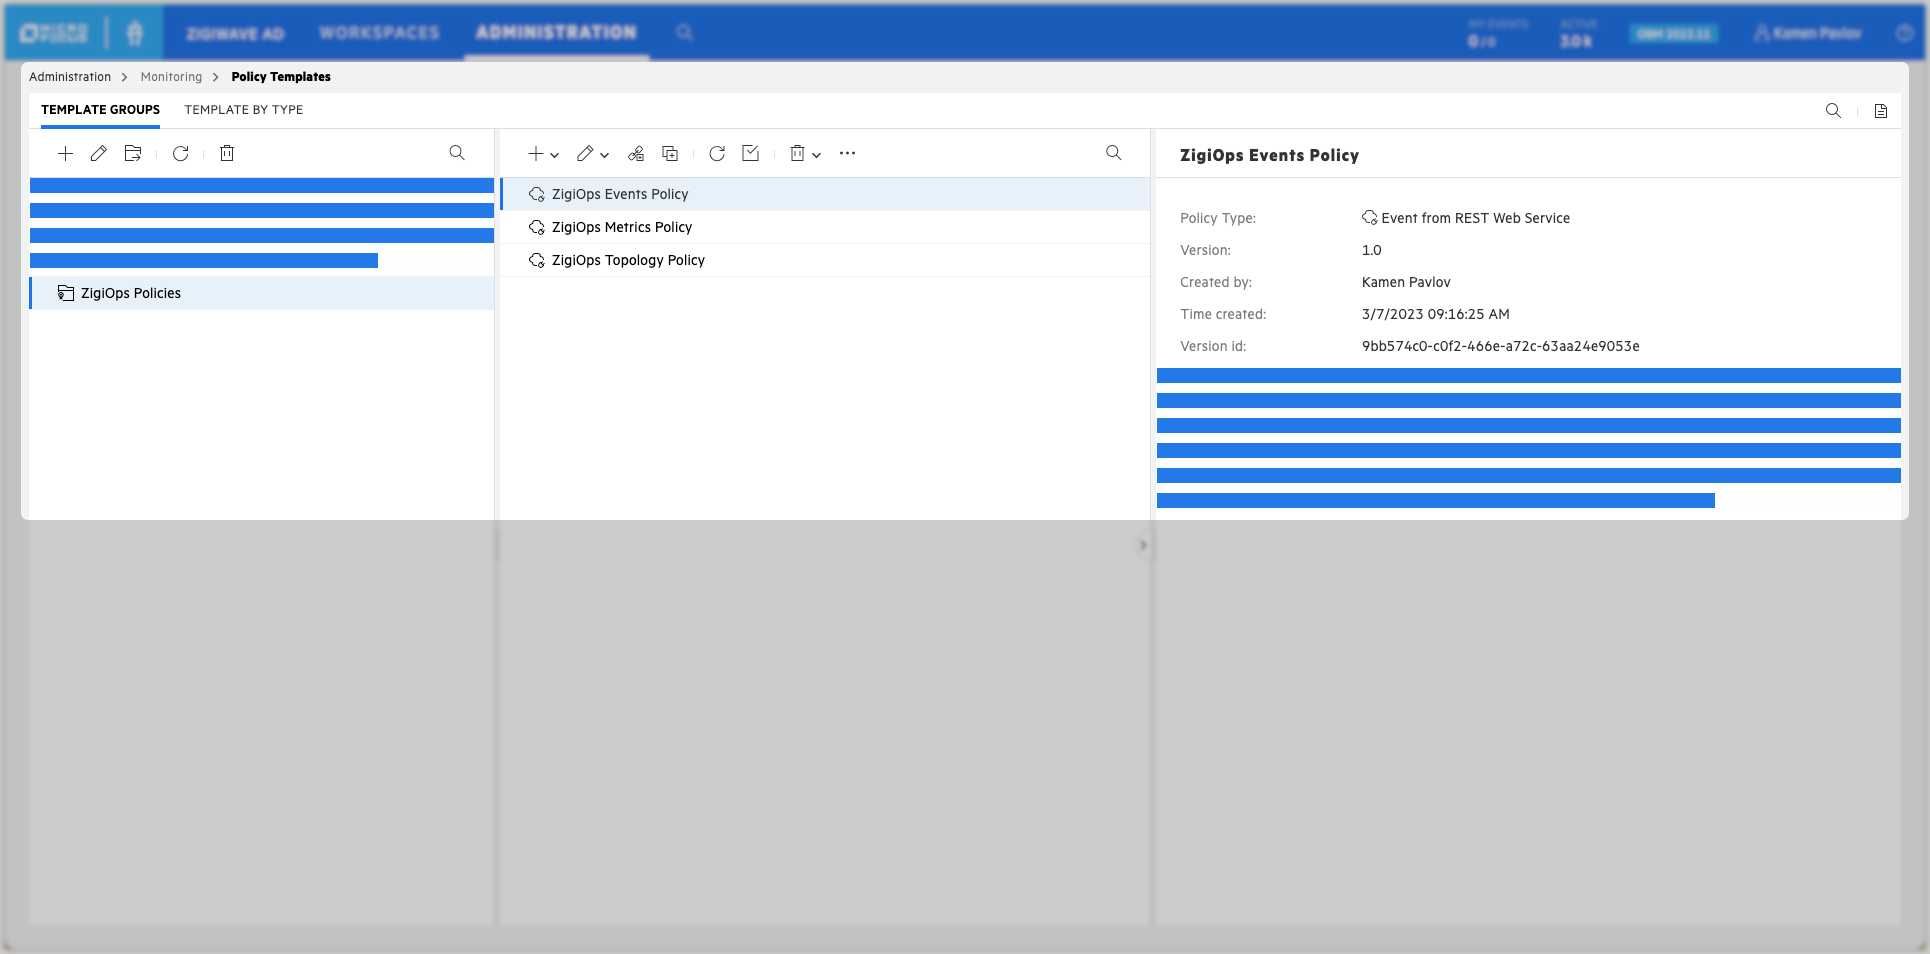
Task: Go to Monitoring in the breadcrumb
Action: 171,77
